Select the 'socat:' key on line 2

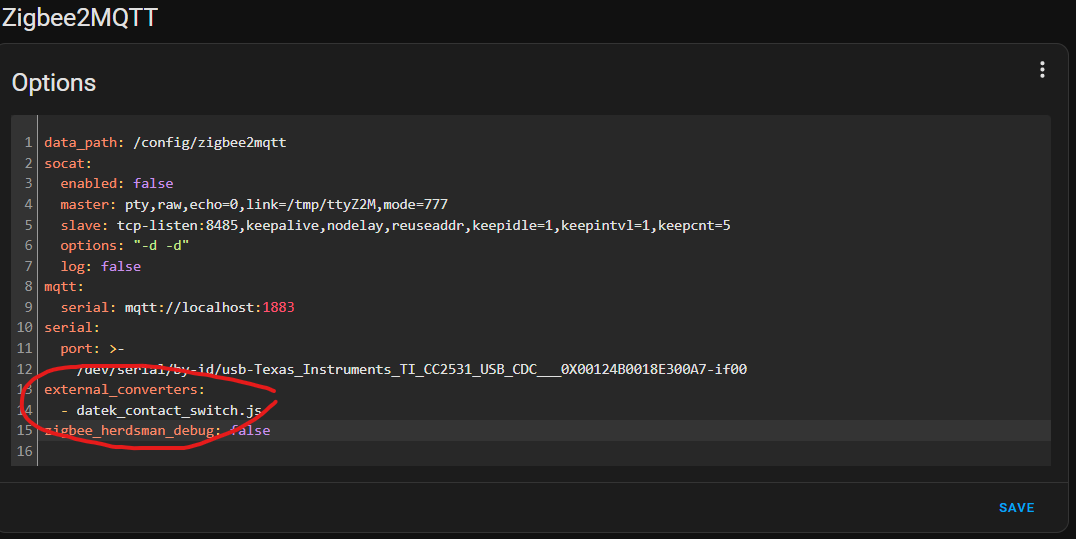pos(68,163)
